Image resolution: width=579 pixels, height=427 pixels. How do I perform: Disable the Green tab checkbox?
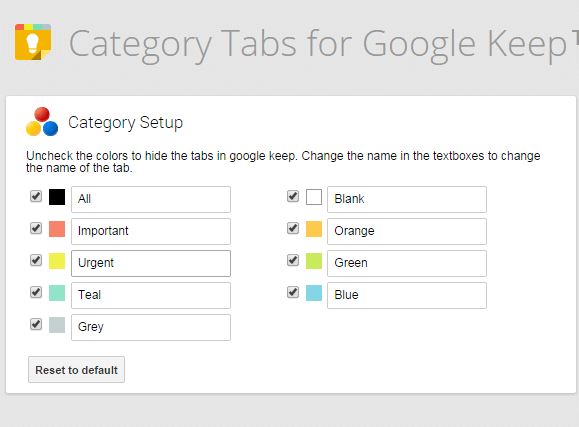coord(293,260)
